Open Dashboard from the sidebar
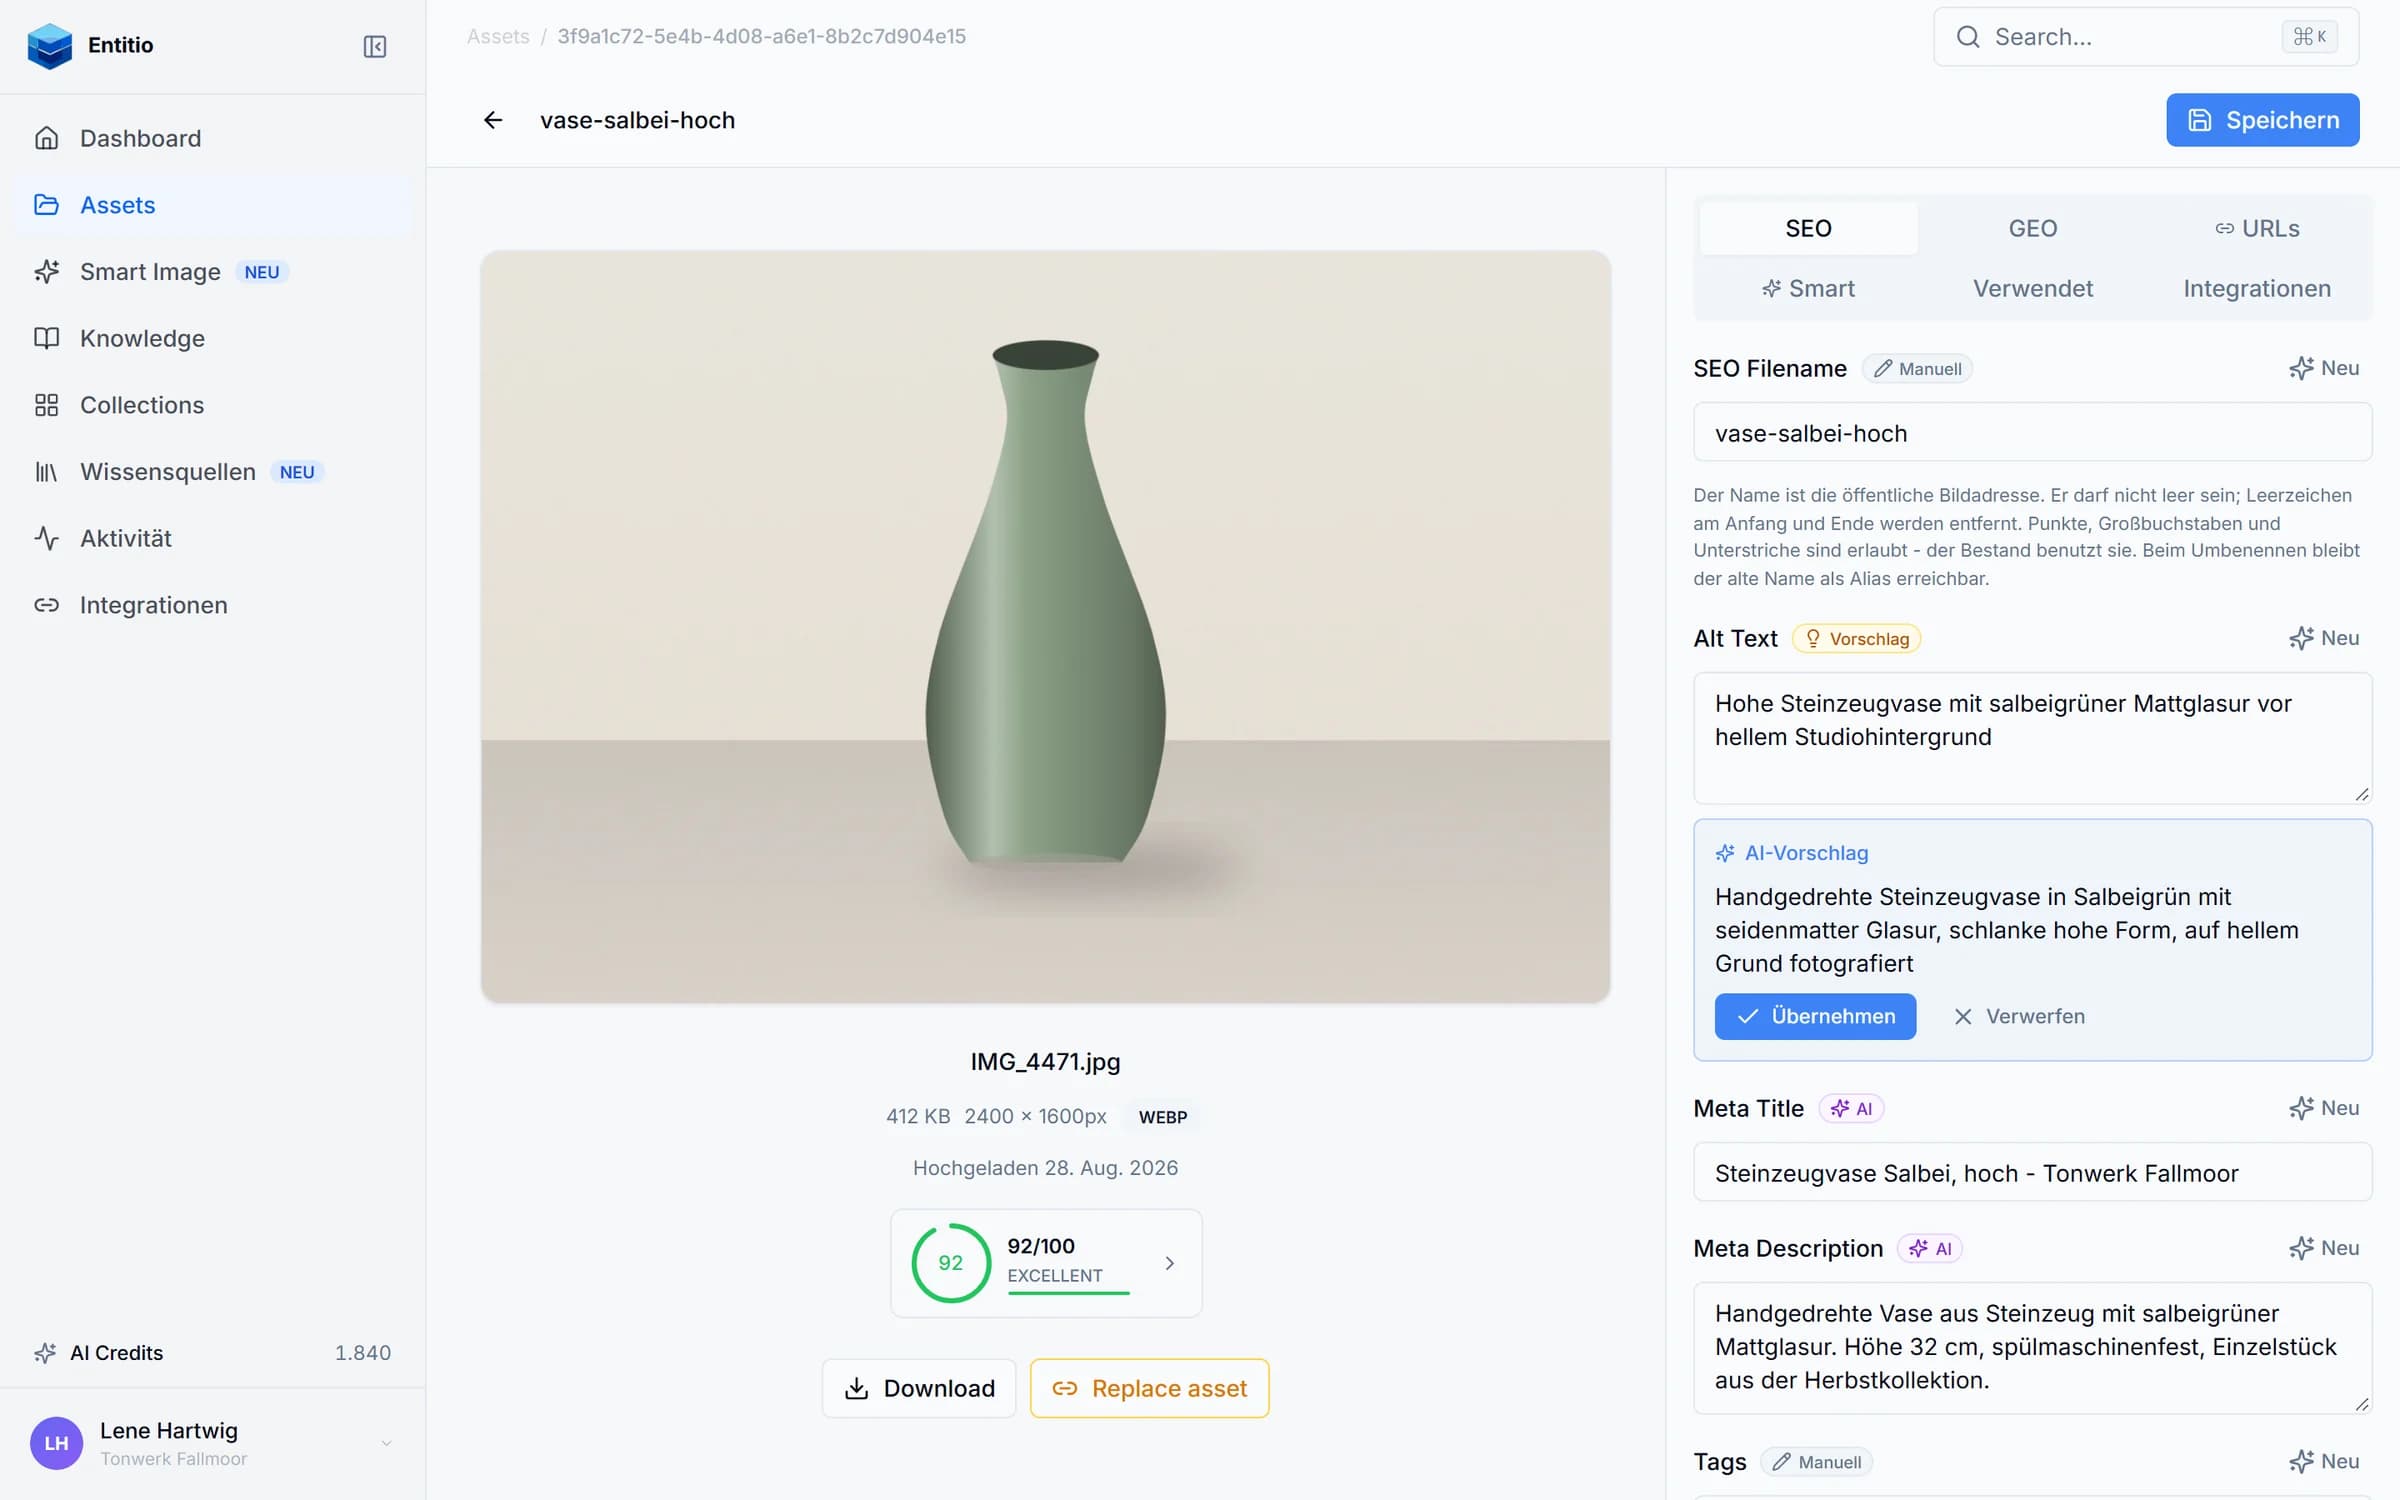Image resolution: width=2400 pixels, height=1500 pixels. pos(213,138)
